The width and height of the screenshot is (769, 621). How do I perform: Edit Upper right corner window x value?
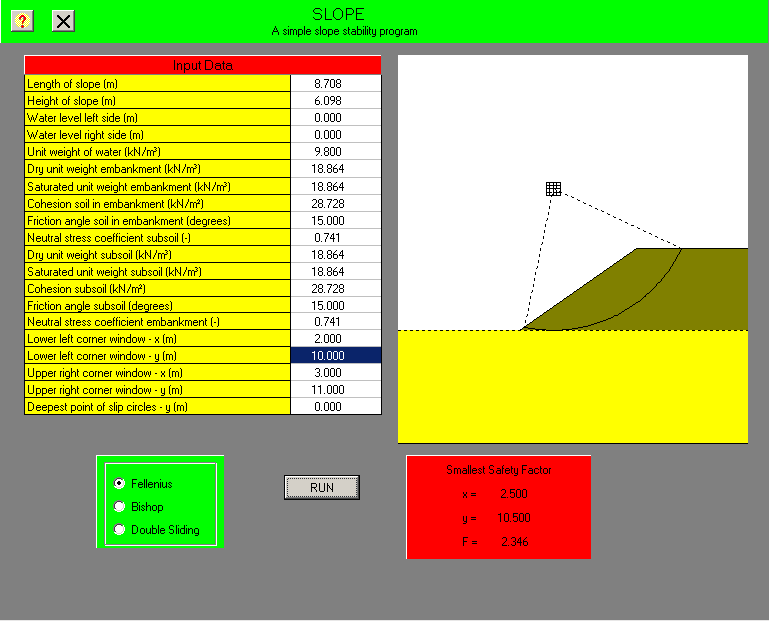[335, 373]
